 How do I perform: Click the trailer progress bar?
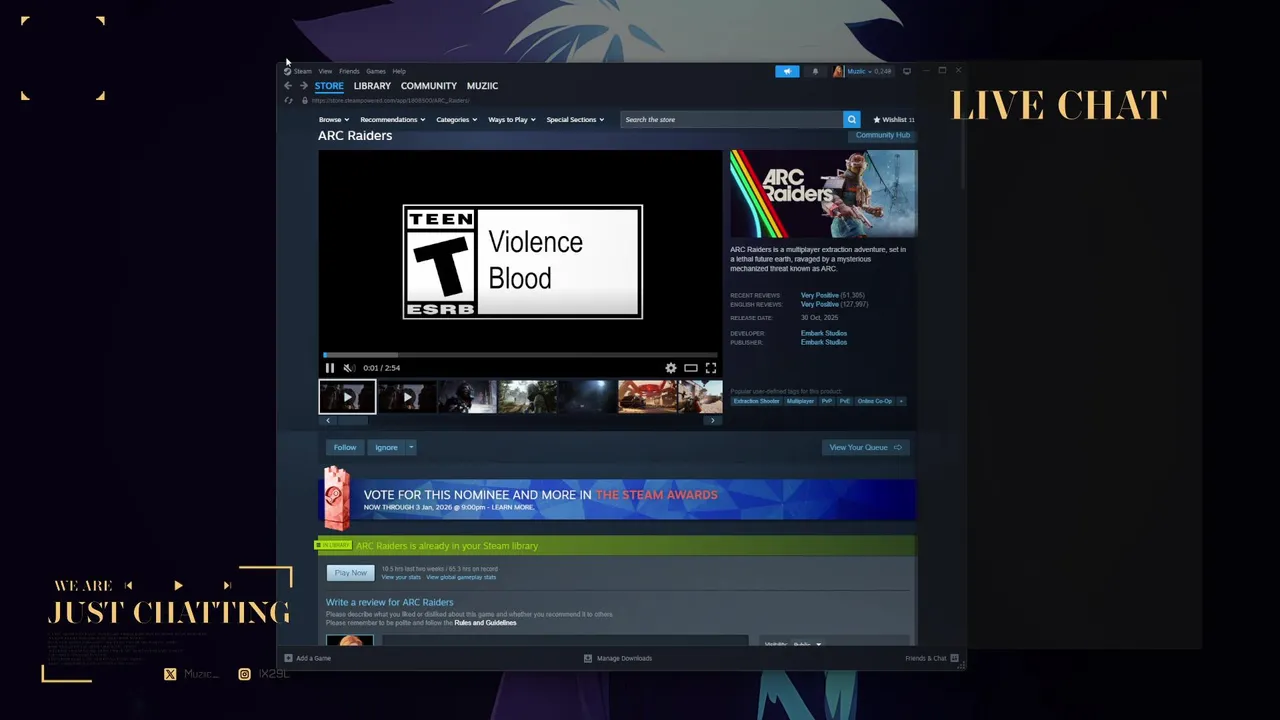(x=520, y=354)
